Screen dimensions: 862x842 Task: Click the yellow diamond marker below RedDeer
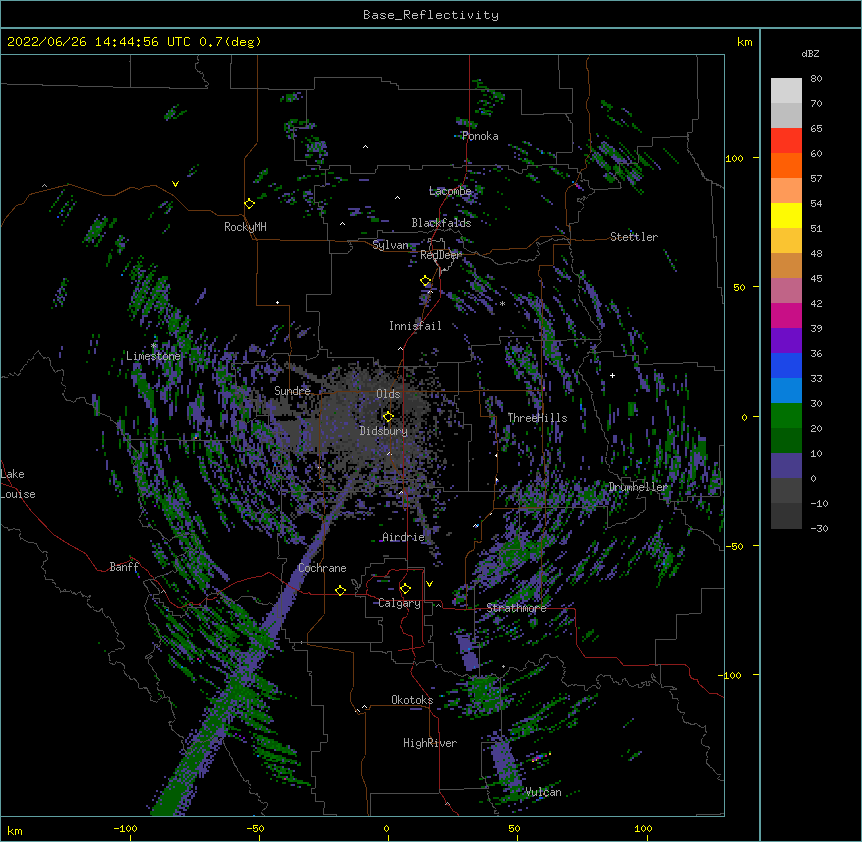tap(426, 281)
